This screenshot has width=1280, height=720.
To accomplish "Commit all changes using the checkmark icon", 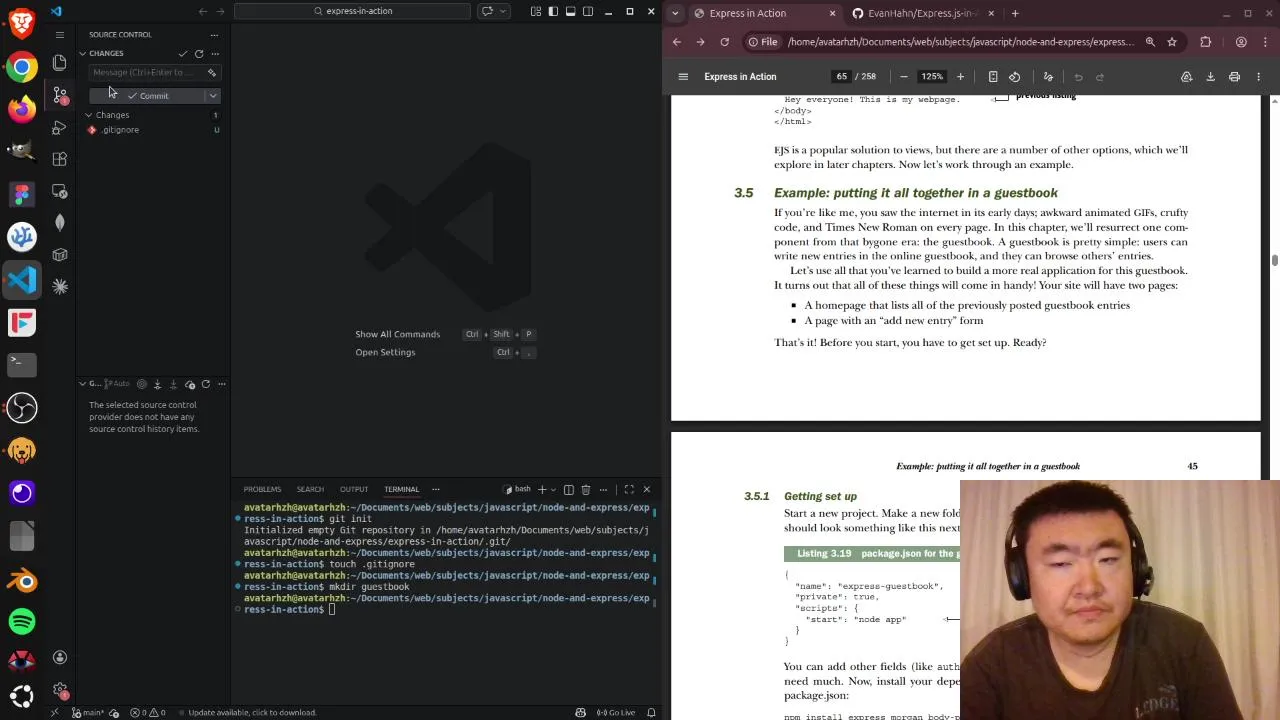I will tap(183, 53).
